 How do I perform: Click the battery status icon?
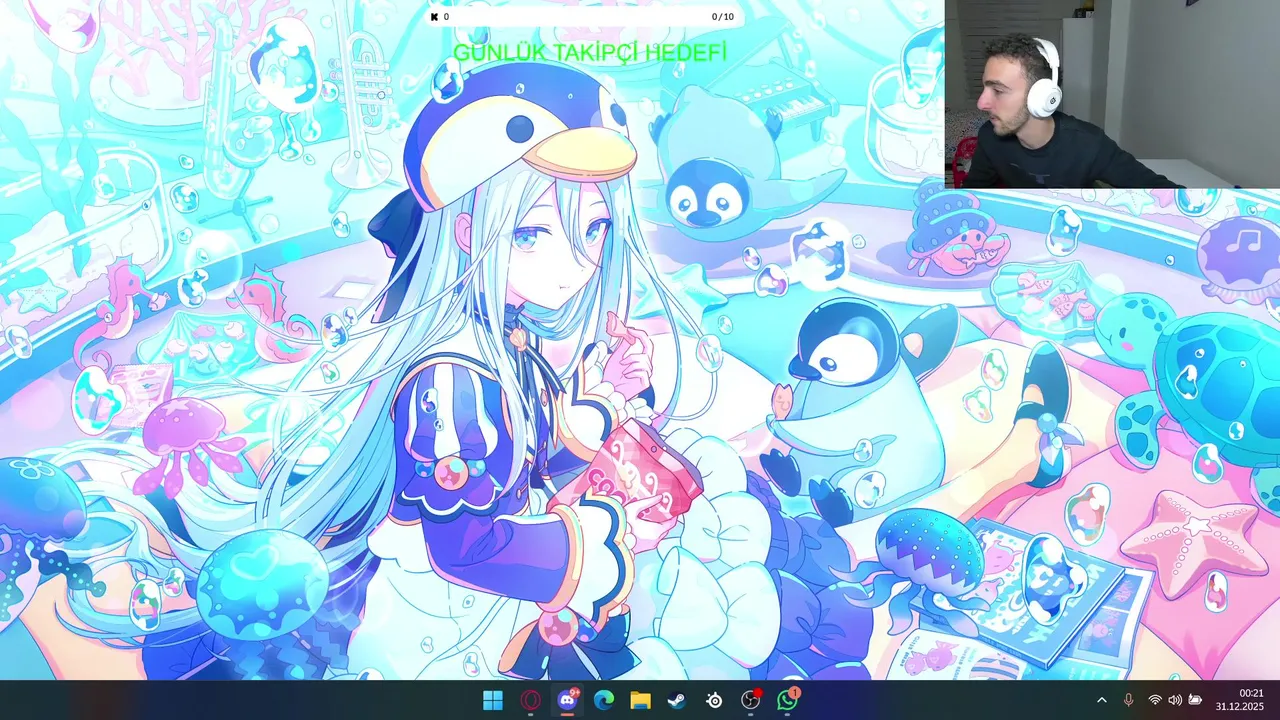coord(1194,700)
